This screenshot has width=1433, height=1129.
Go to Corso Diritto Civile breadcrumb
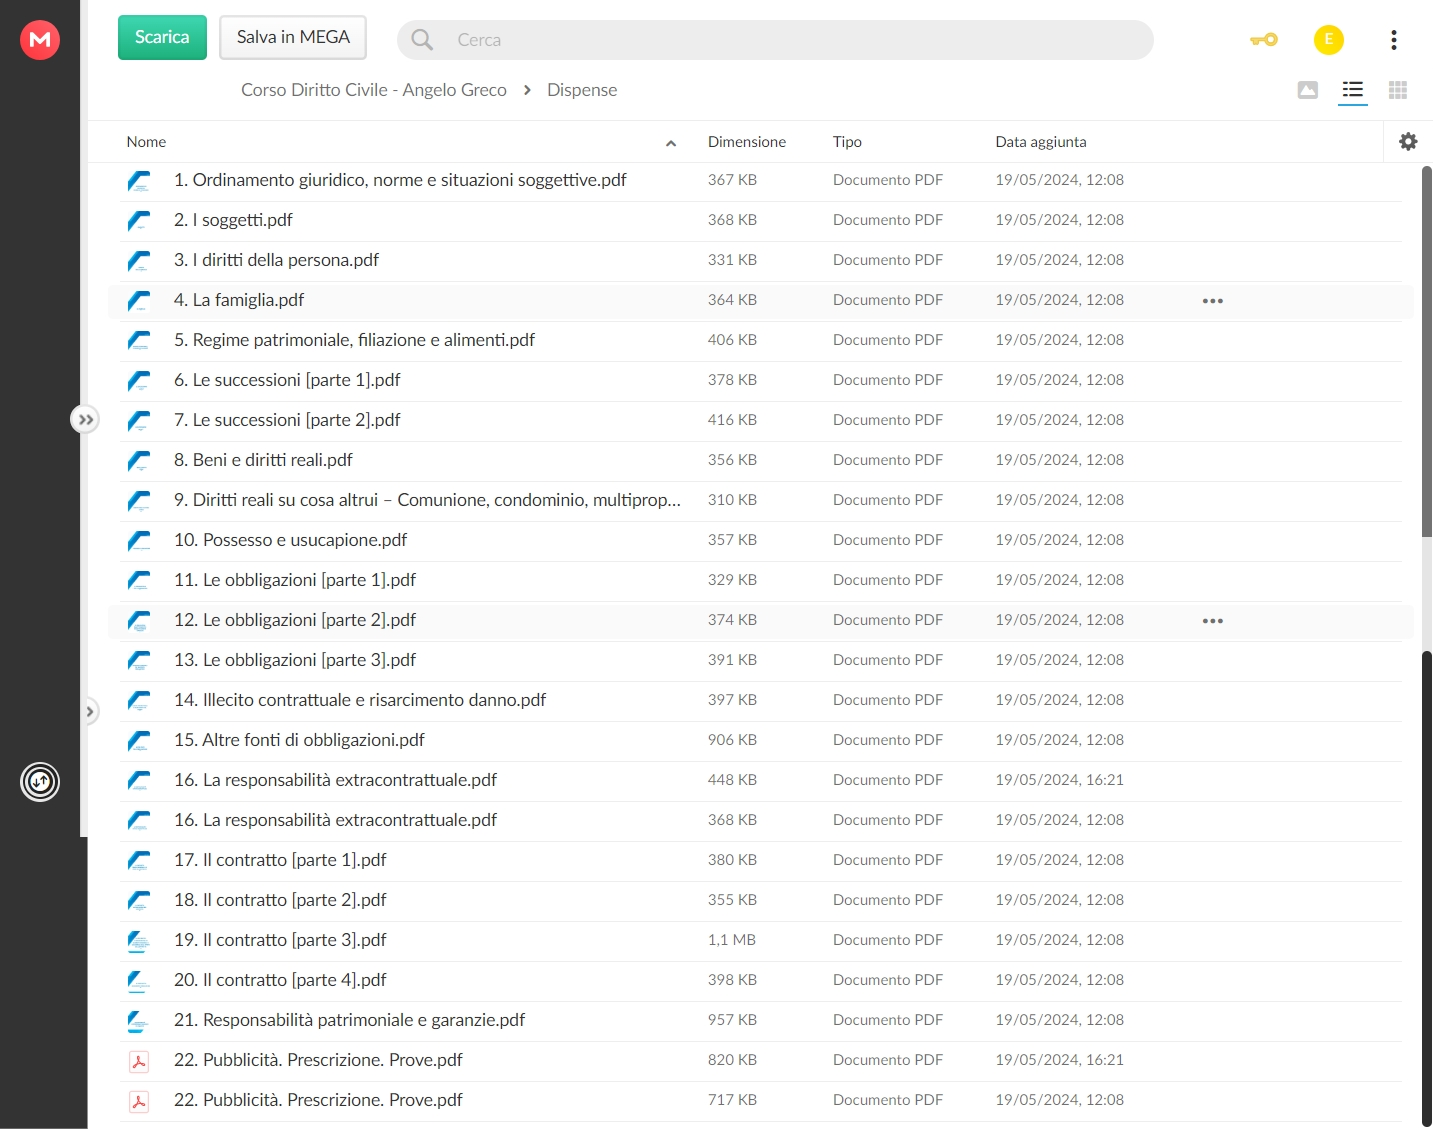(x=374, y=90)
